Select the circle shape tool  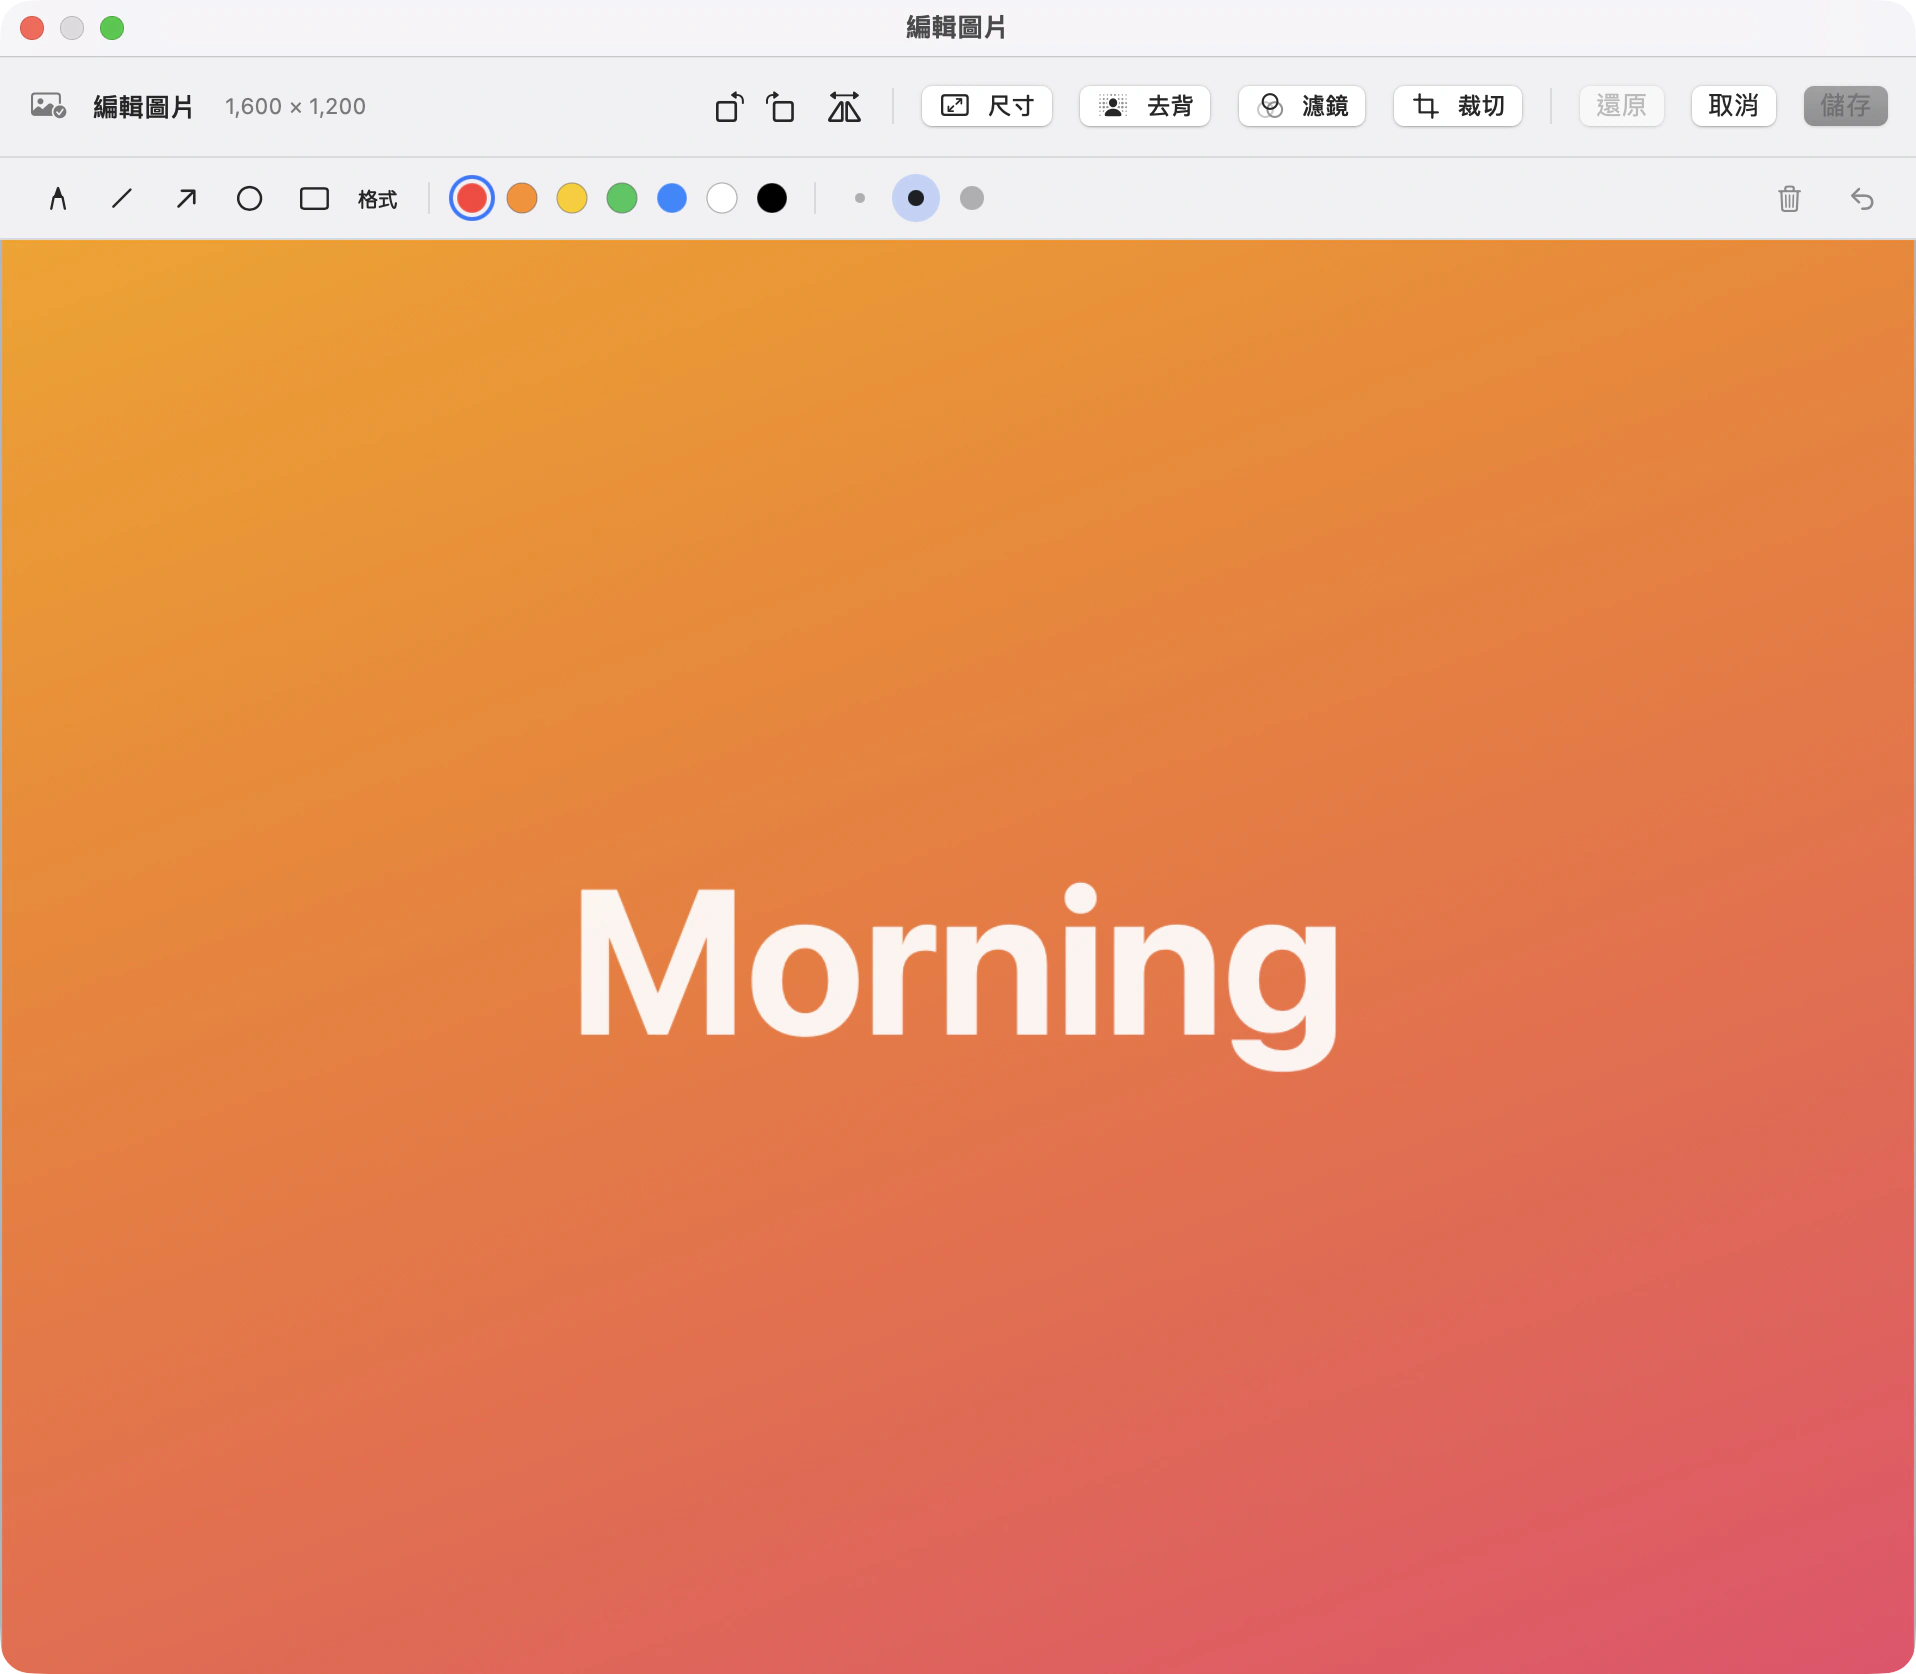(x=250, y=199)
